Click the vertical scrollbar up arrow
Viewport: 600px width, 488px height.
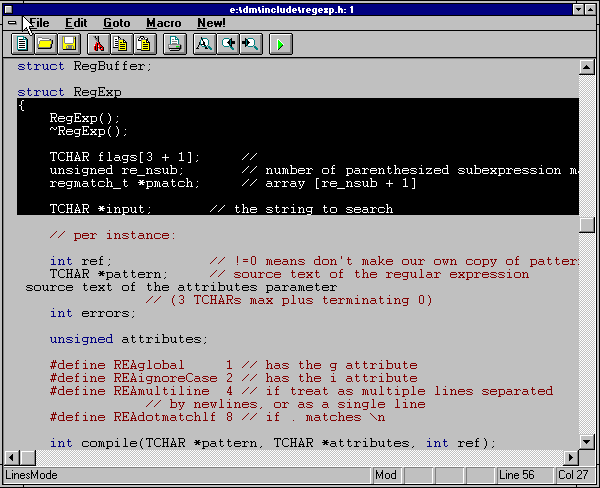pyautogui.click(x=586, y=67)
